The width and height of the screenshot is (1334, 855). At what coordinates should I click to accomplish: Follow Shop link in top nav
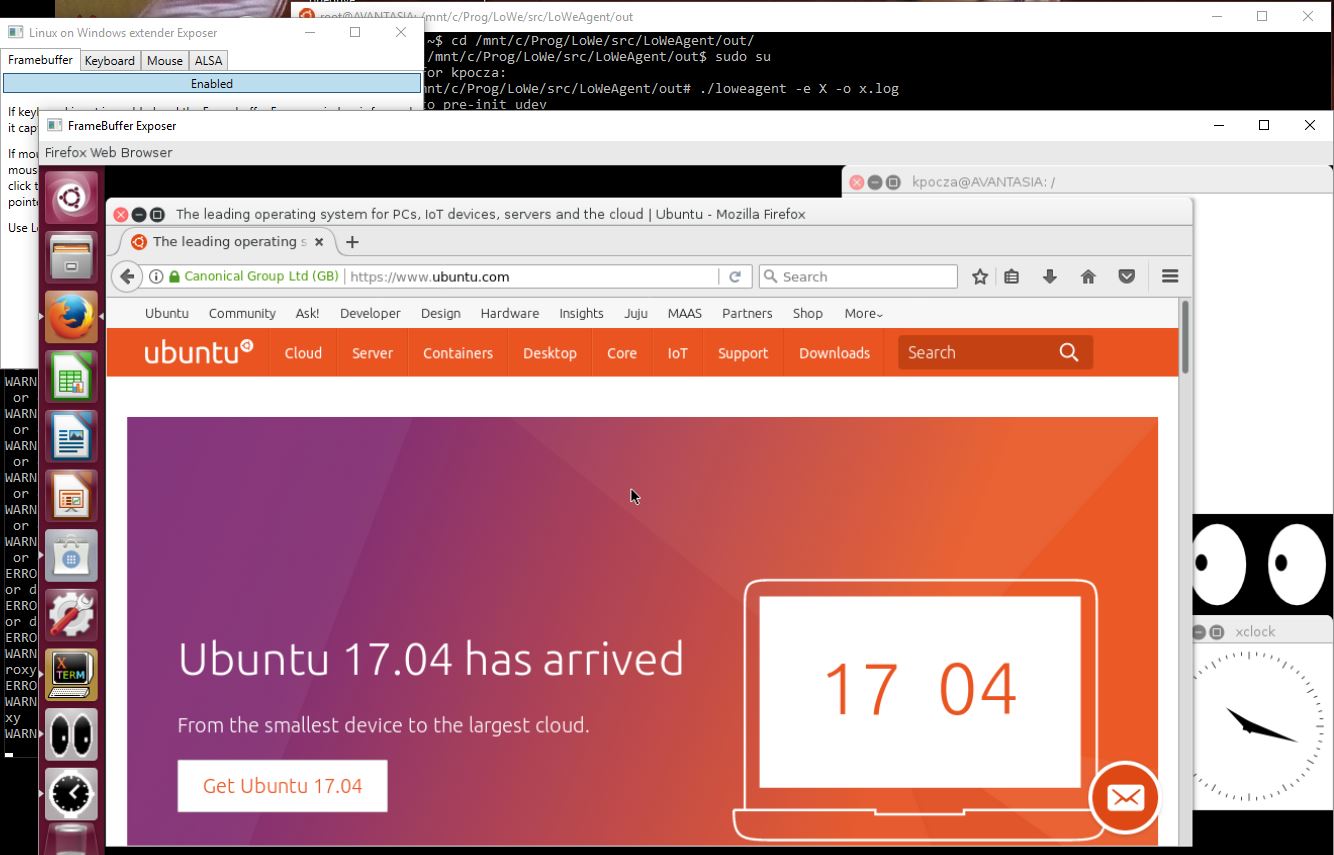(x=808, y=313)
